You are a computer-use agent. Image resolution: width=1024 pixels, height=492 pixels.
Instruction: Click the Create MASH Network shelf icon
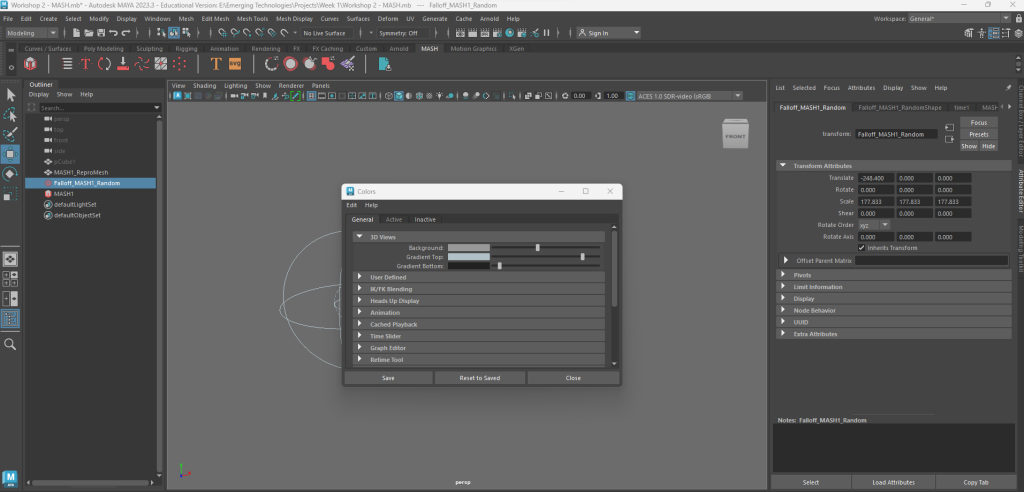tap(31, 64)
